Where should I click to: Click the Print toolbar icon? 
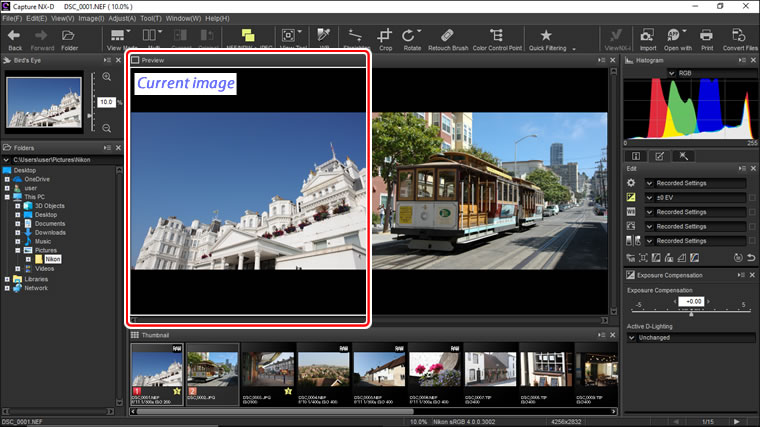coord(706,35)
